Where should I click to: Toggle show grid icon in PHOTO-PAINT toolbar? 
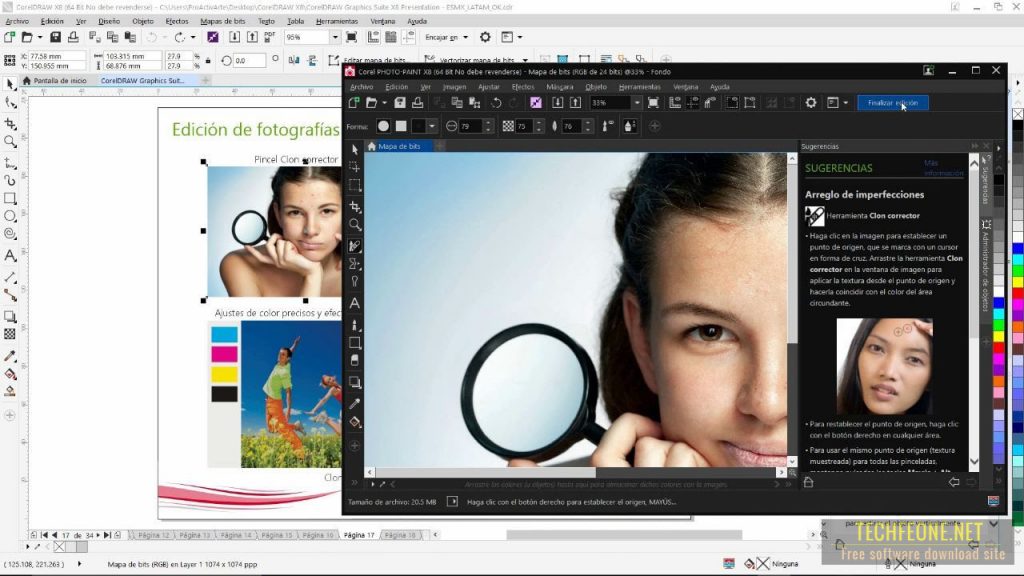pos(692,103)
